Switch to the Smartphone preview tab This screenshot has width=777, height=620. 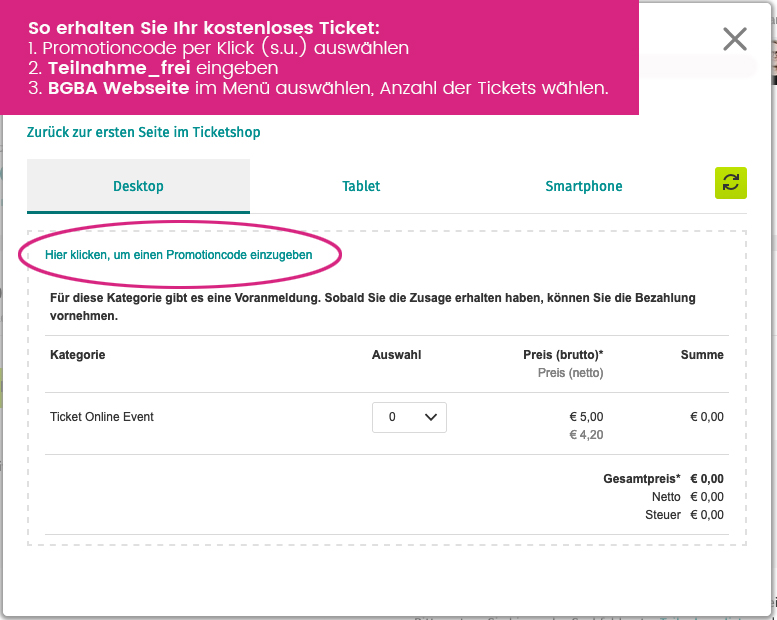point(584,186)
